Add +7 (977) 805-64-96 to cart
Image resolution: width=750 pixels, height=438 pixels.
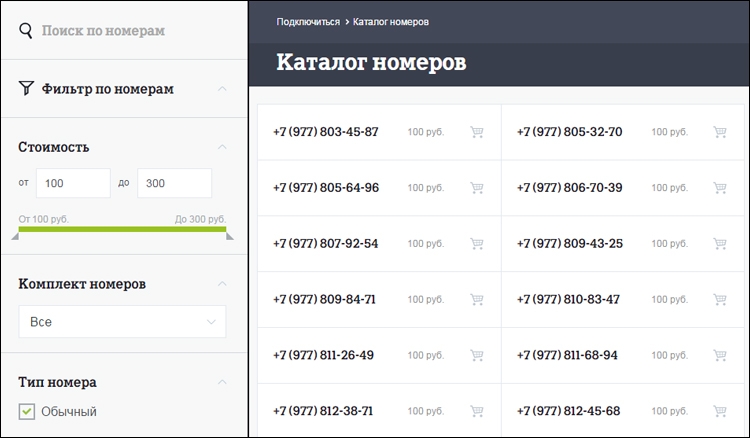(477, 188)
